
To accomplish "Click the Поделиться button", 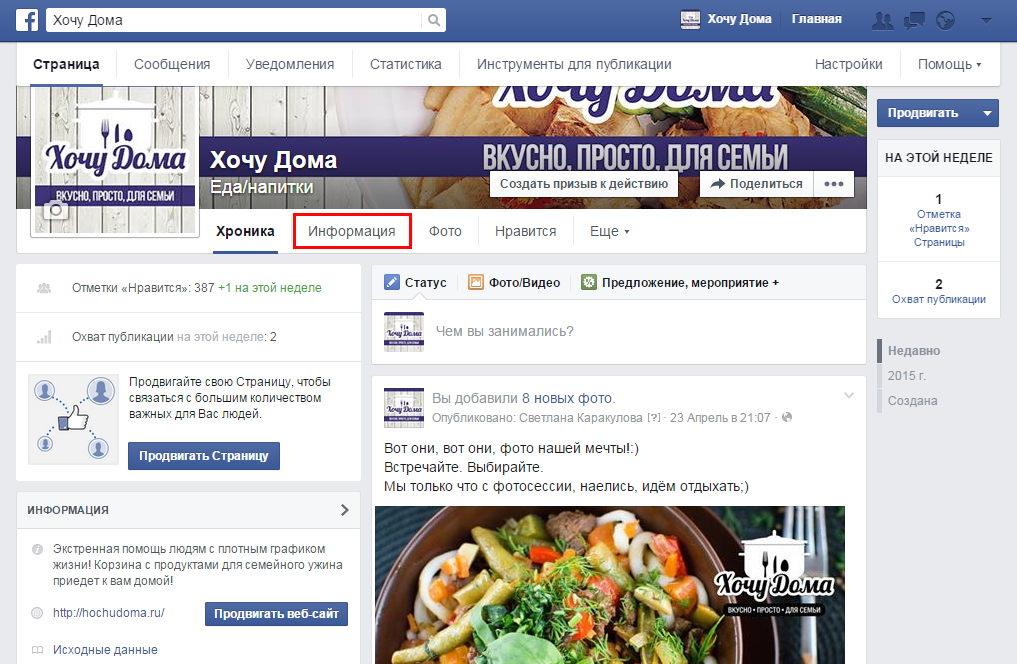I will pyautogui.click(x=756, y=184).
